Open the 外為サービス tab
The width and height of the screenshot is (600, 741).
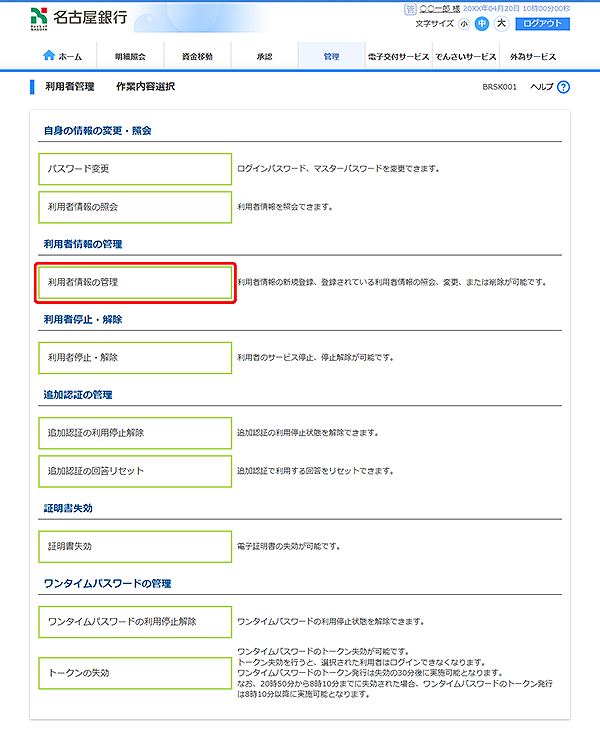point(533,56)
